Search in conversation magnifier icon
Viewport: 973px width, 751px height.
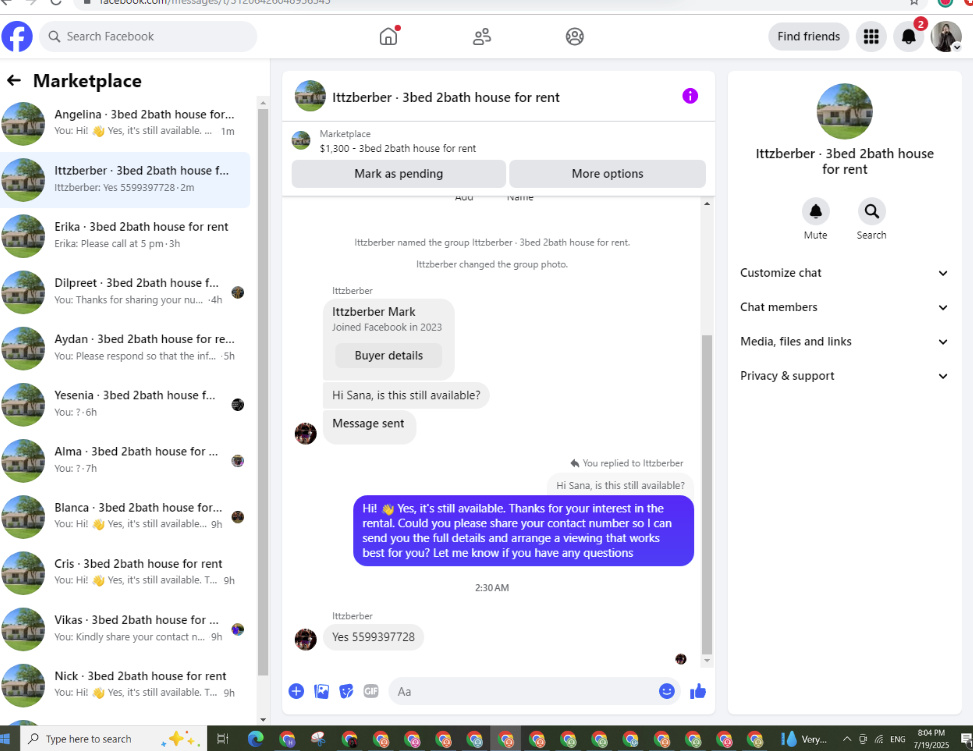(x=871, y=212)
